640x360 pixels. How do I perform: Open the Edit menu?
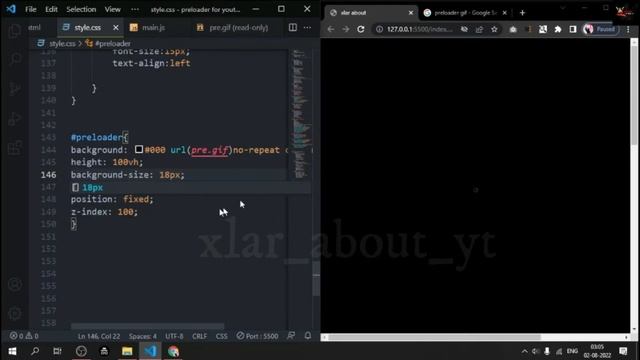[51, 9]
